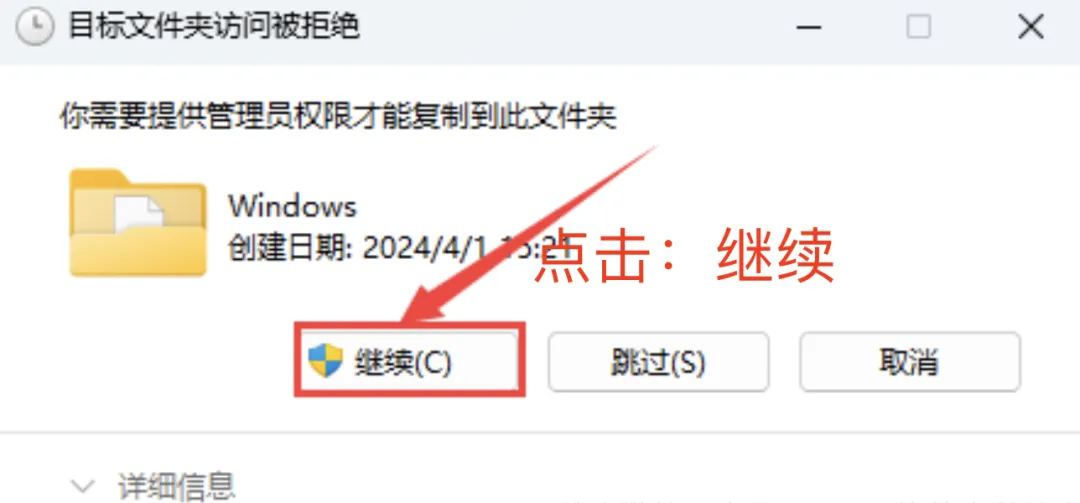Click the Windows folder name text
1080x503 pixels.
point(293,206)
